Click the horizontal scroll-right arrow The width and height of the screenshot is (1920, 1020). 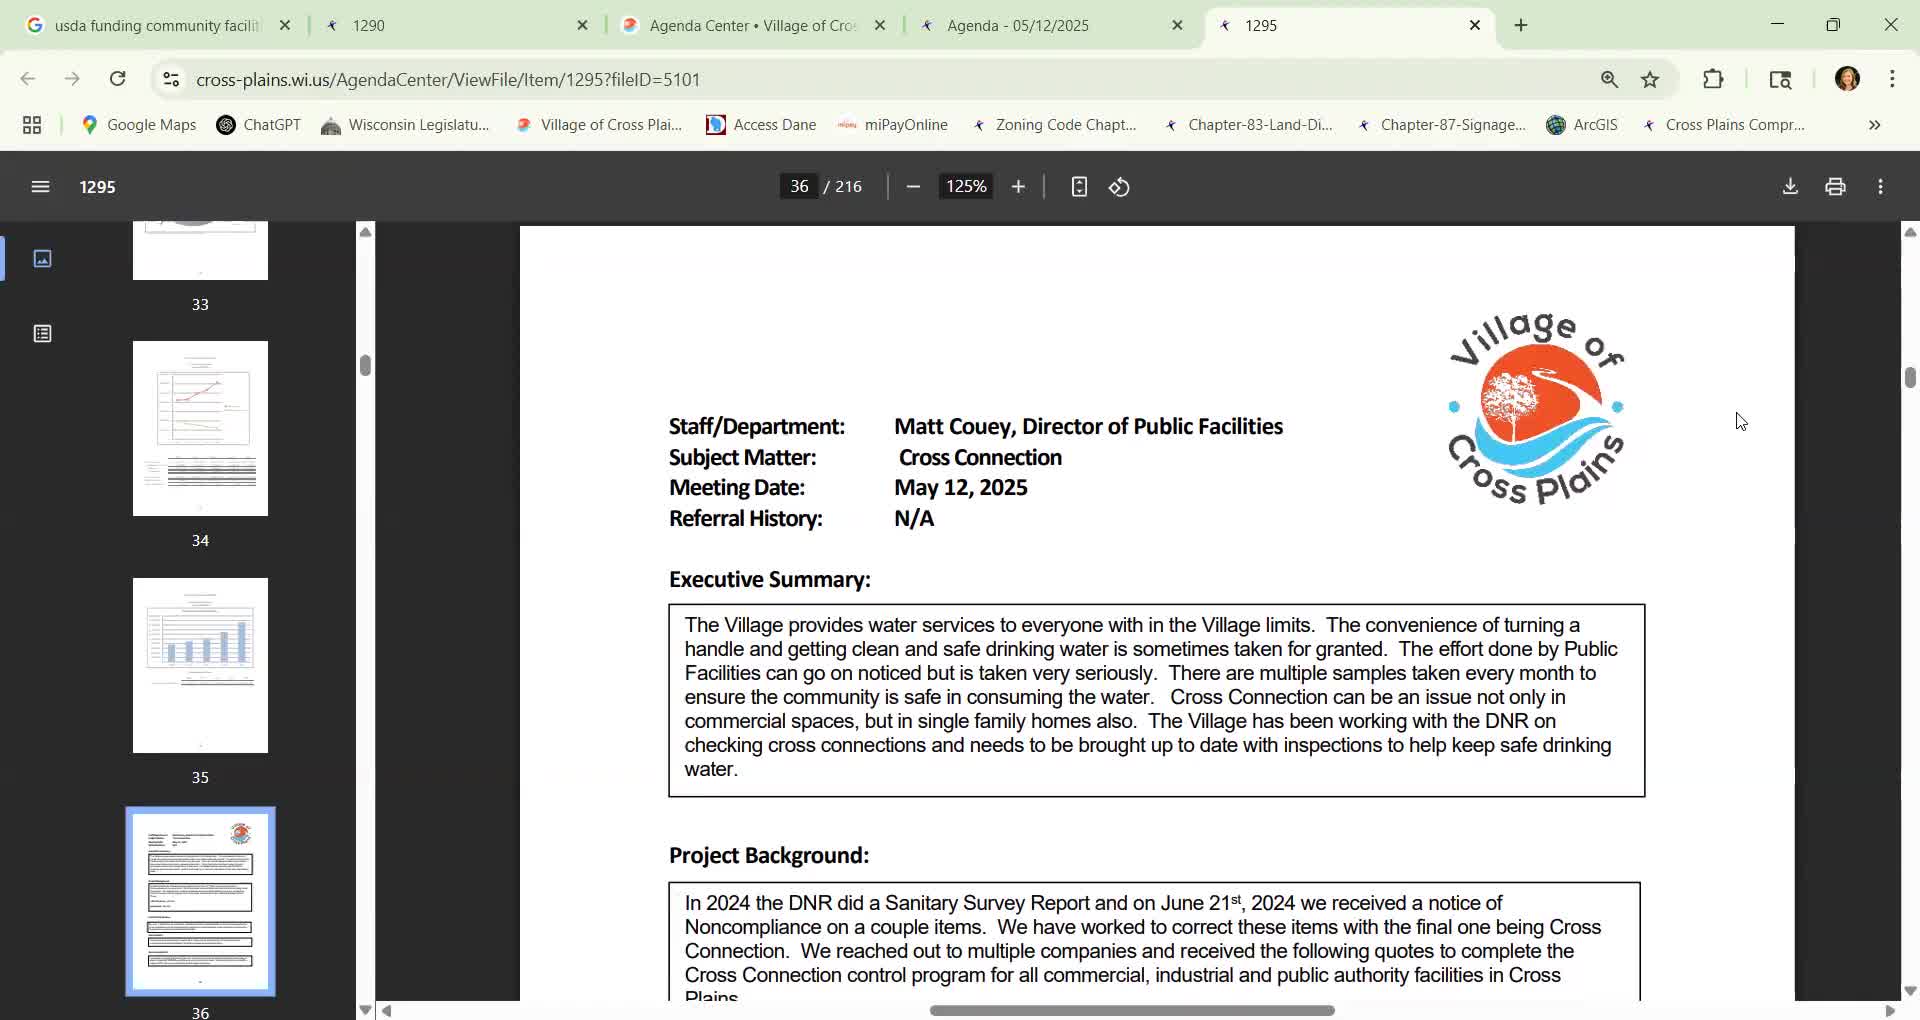click(1889, 1011)
